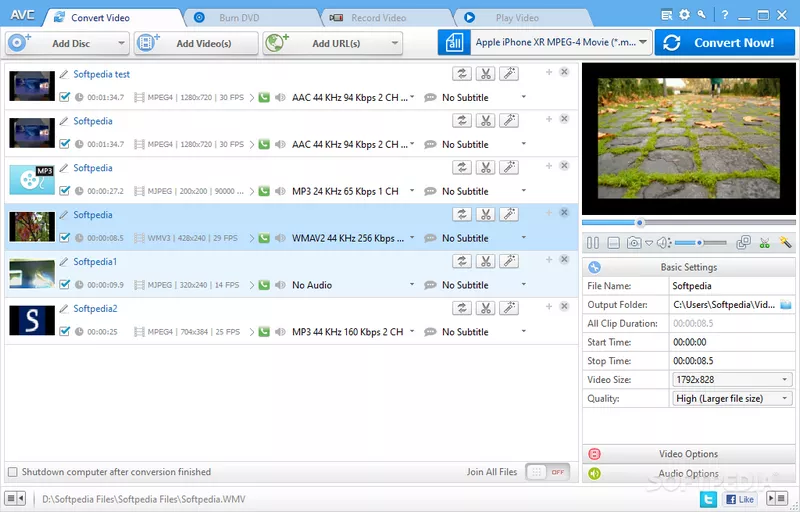Uncheck the WMV3 Softpedia item checkbox

tap(64, 238)
